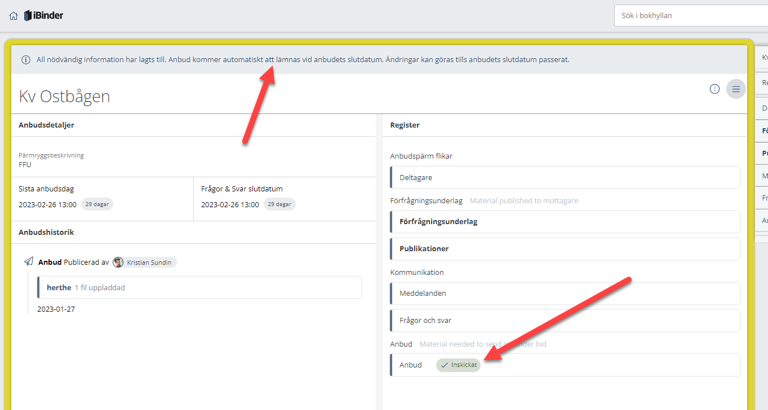Open Frågor och svar section
The width and height of the screenshot is (768, 410).
(x=565, y=320)
